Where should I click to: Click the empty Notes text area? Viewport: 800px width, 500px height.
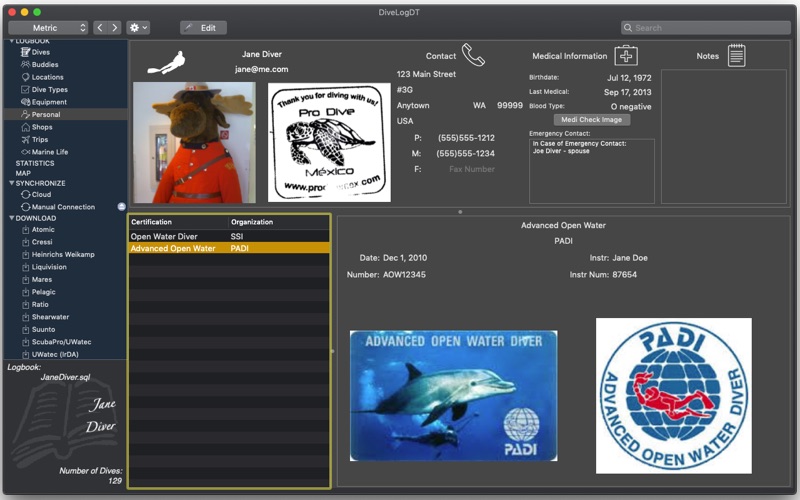point(724,137)
